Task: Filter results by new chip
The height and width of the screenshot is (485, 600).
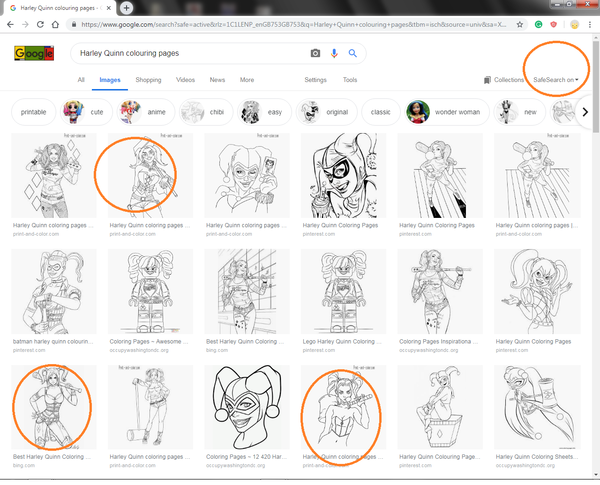Action: click(520, 112)
